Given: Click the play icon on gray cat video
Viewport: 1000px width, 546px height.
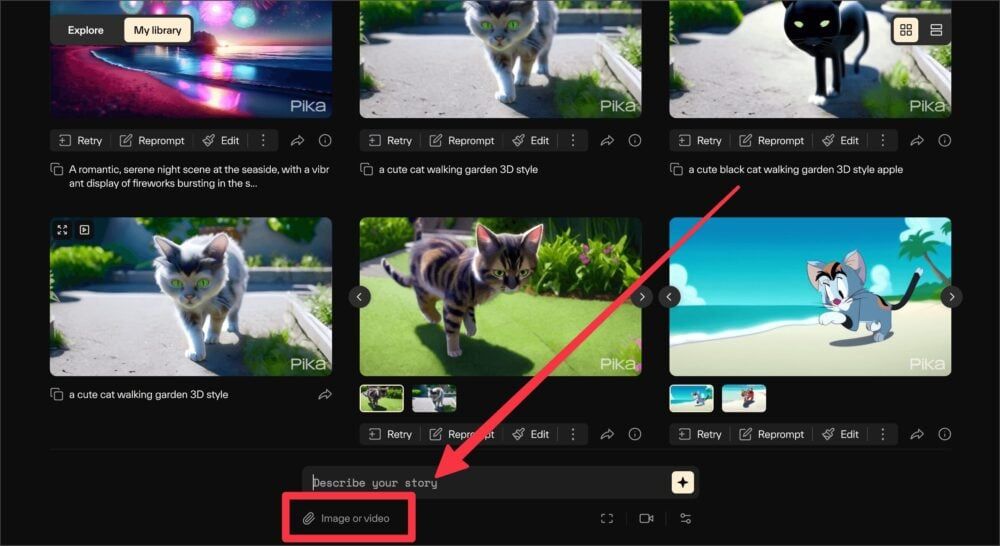Looking at the screenshot, I should (85, 230).
